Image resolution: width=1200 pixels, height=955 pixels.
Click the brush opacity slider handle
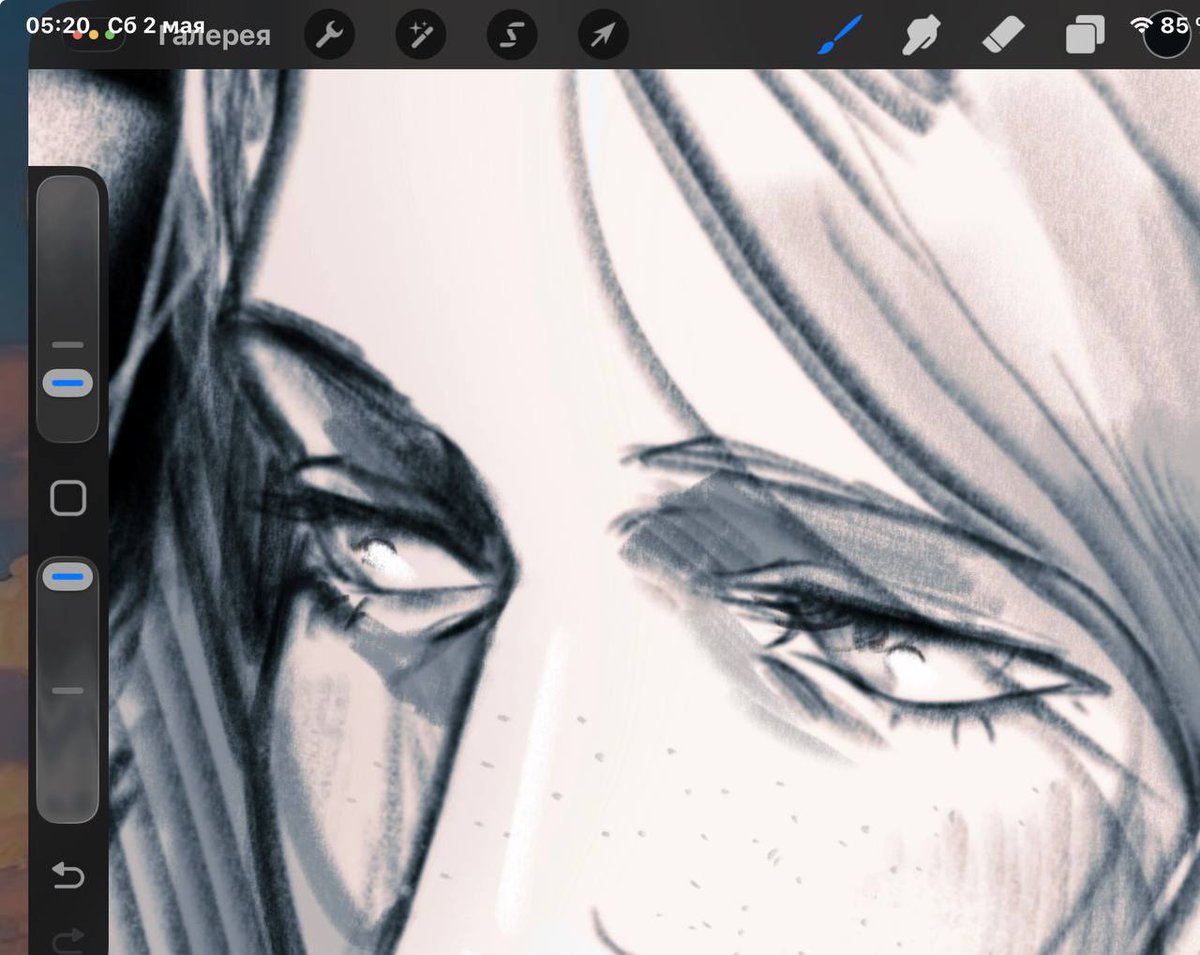click(68, 576)
